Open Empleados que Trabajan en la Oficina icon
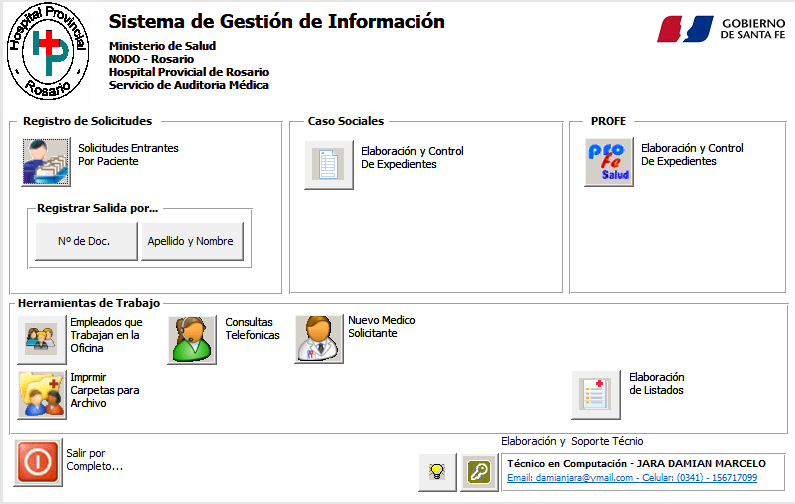The width and height of the screenshot is (795, 504). (x=42, y=340)
